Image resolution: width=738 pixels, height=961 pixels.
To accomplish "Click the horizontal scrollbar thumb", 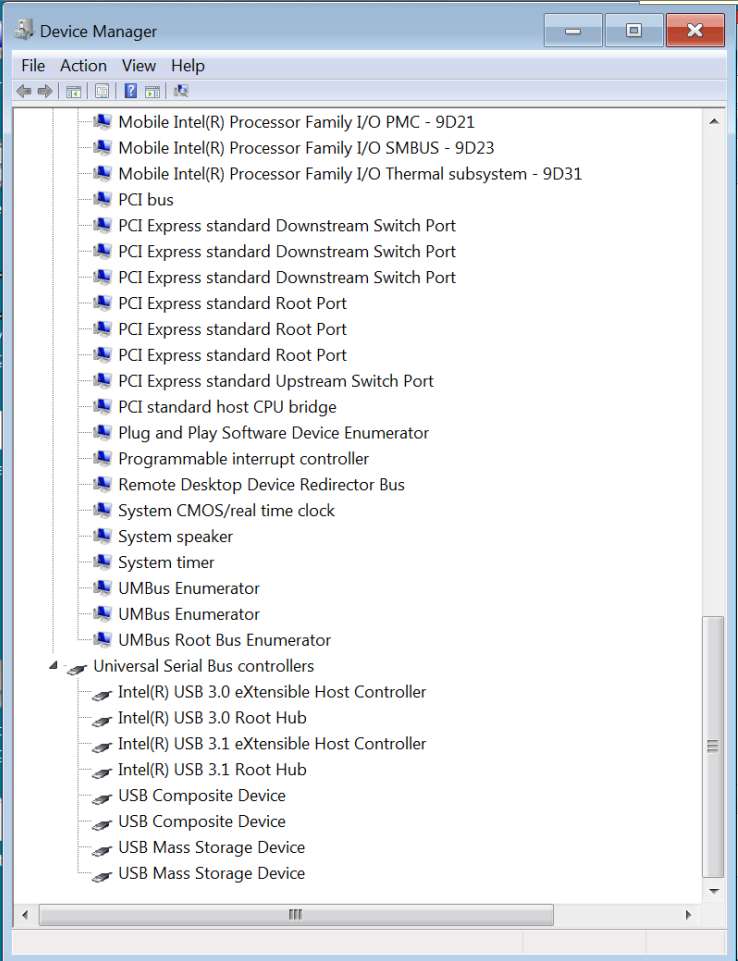I will click(x=296, y=915).
